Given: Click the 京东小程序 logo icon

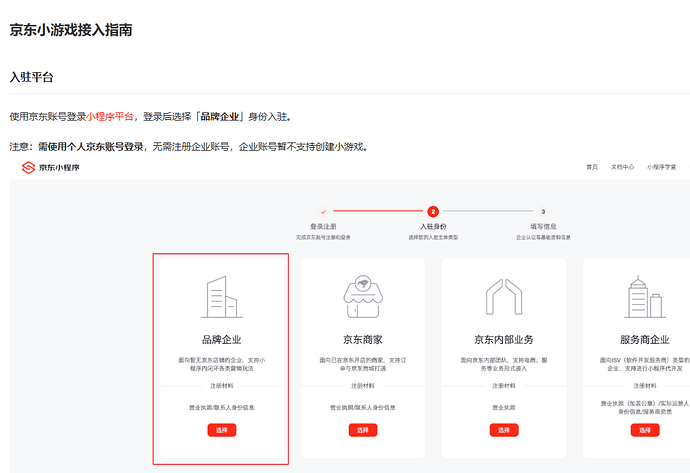Looking at the screenshot, I should click(x=28, y=168).
